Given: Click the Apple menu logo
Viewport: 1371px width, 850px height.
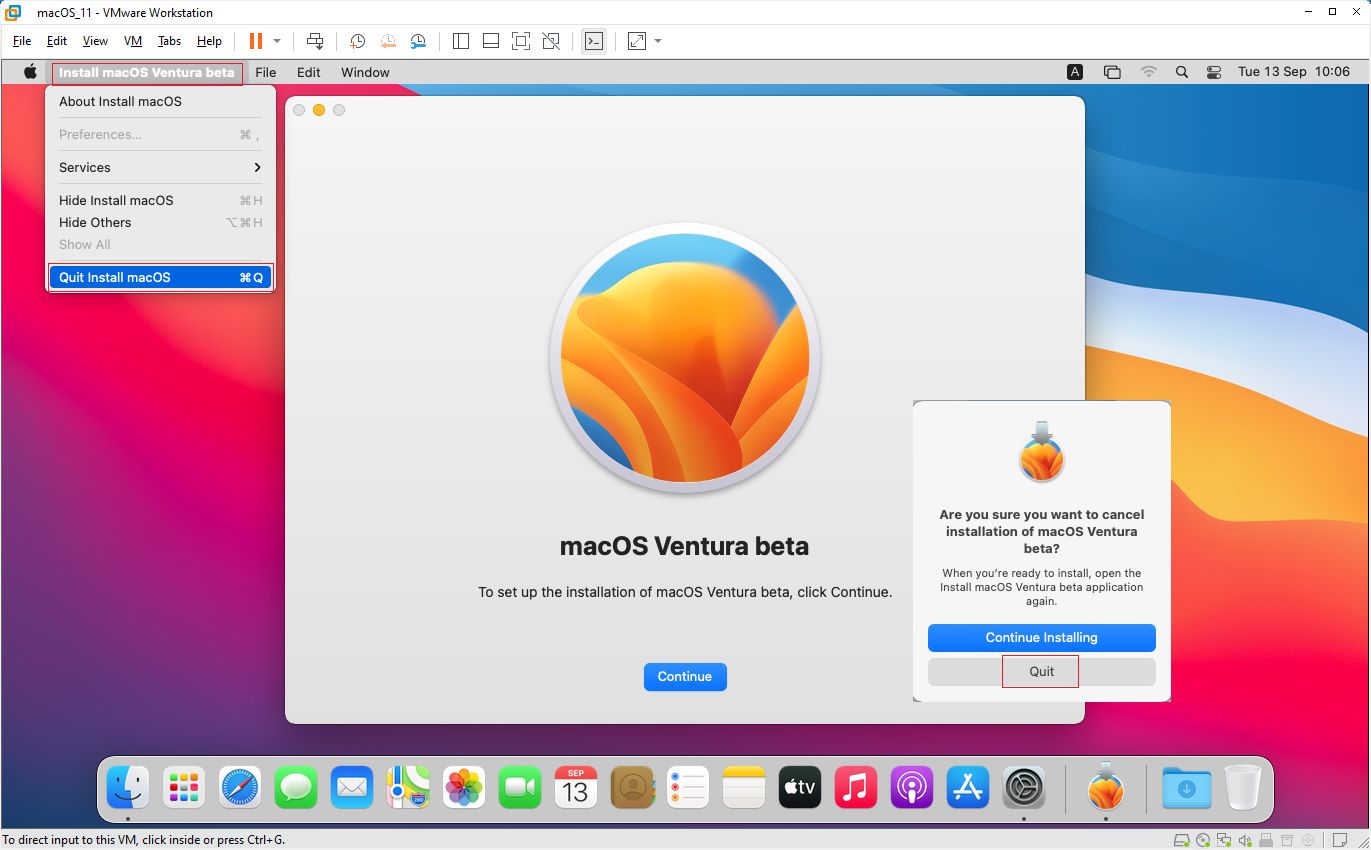Looking at the screenshot, I should click(x=30, y=72).
